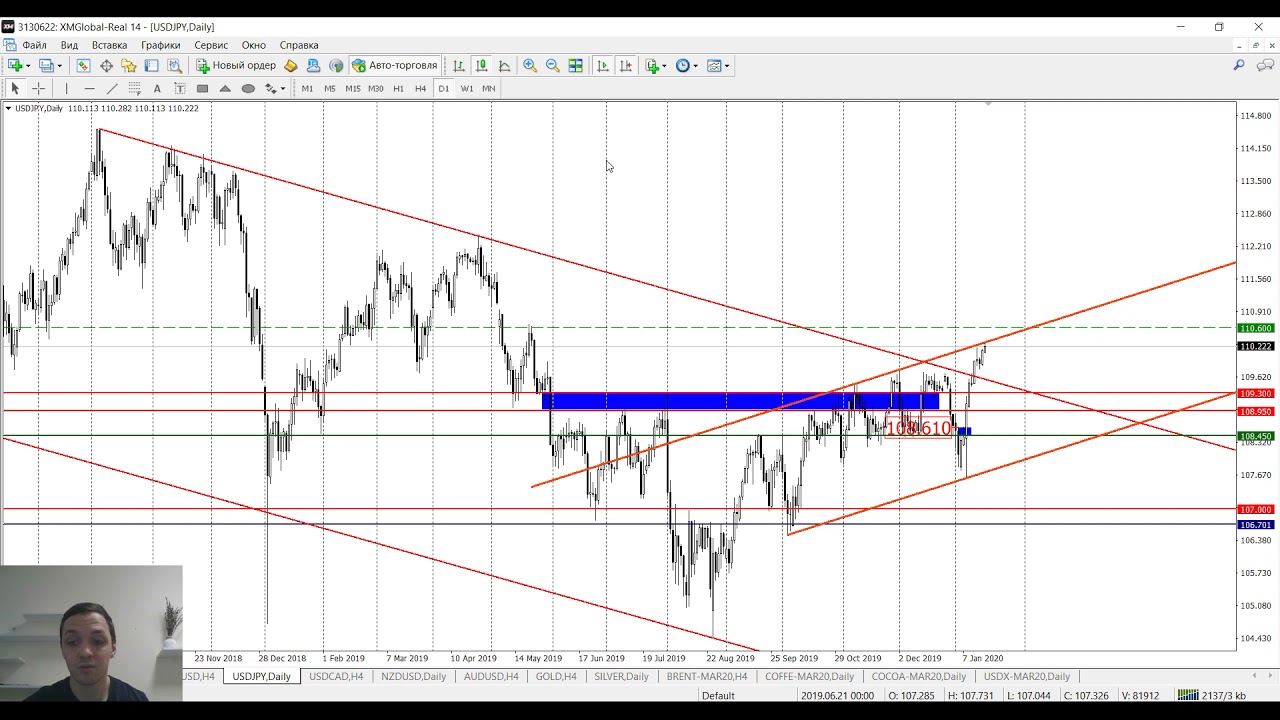Screen dimensions: 1280x720
Task: Switch chart to line chart type
Action: [504, 65]
